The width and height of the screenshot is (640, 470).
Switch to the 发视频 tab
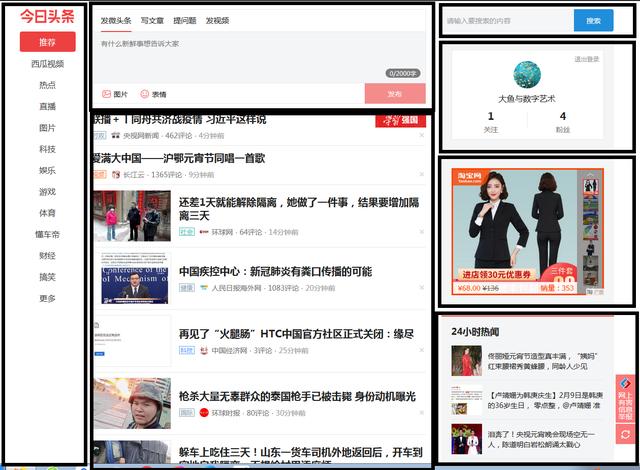(x=217, y=21)
